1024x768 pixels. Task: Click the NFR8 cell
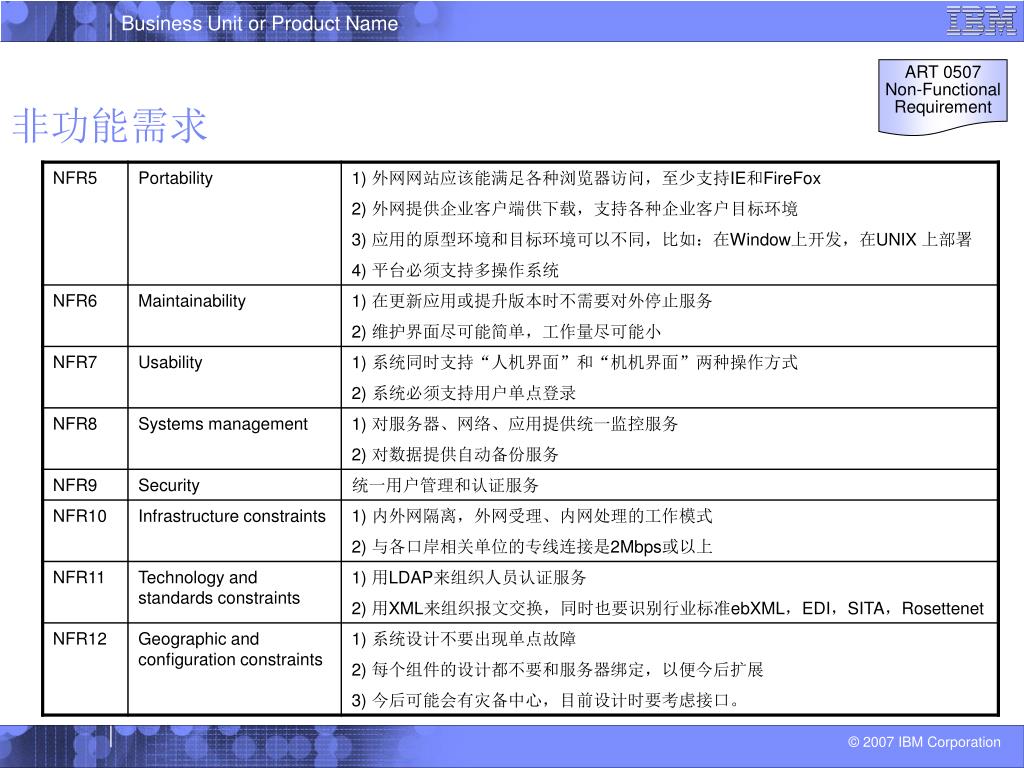click(x=86, y=438)
